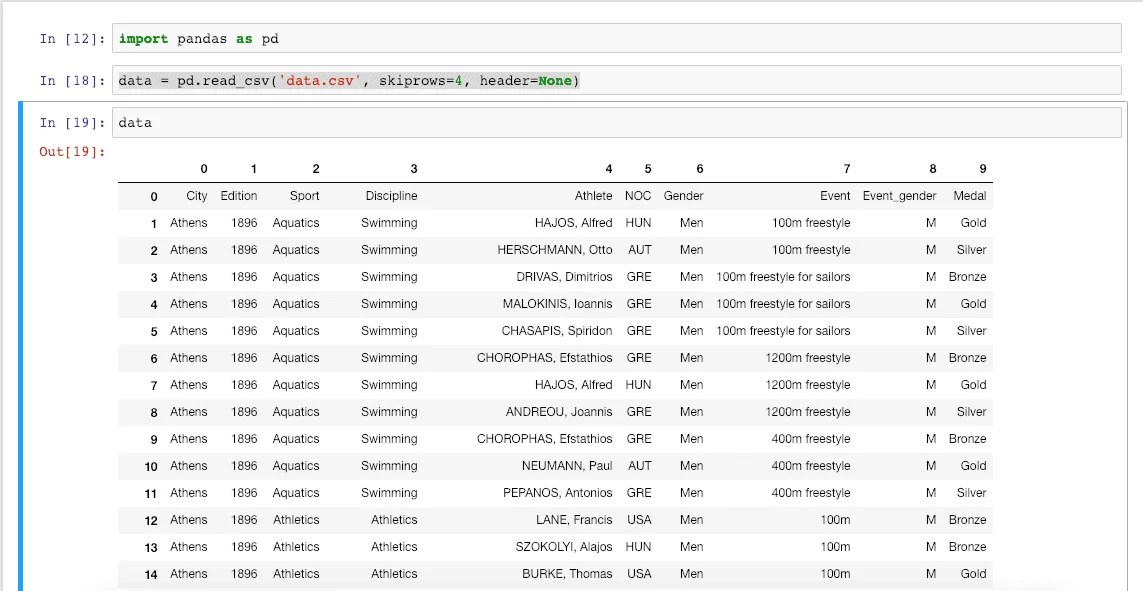Click 'SZOKOLYI, Alajos' athlete cell

point(564,547)
